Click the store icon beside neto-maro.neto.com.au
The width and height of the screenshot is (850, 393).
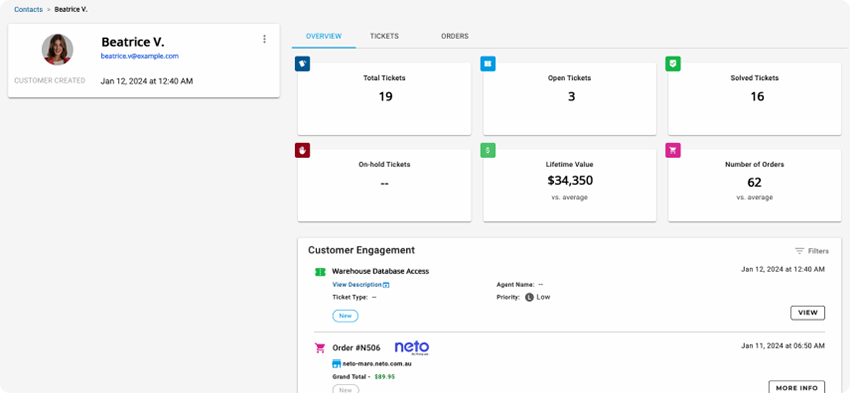coord(337,364)
